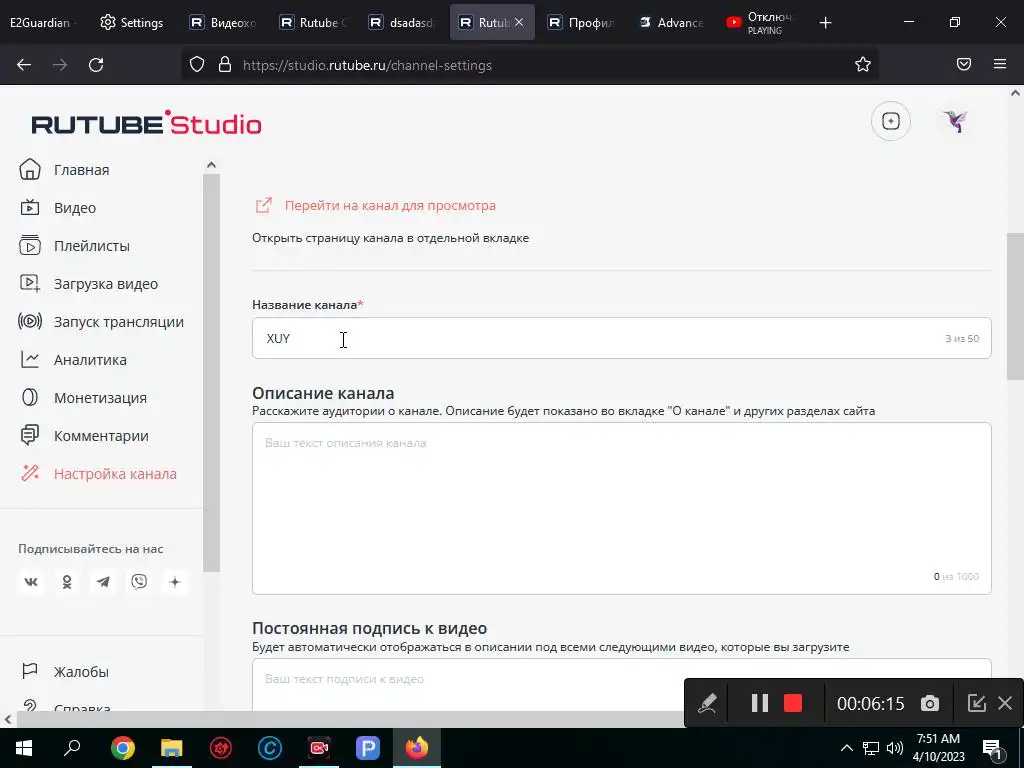
Task: Click the URL address bar
Action: click(x=529, y=64)
